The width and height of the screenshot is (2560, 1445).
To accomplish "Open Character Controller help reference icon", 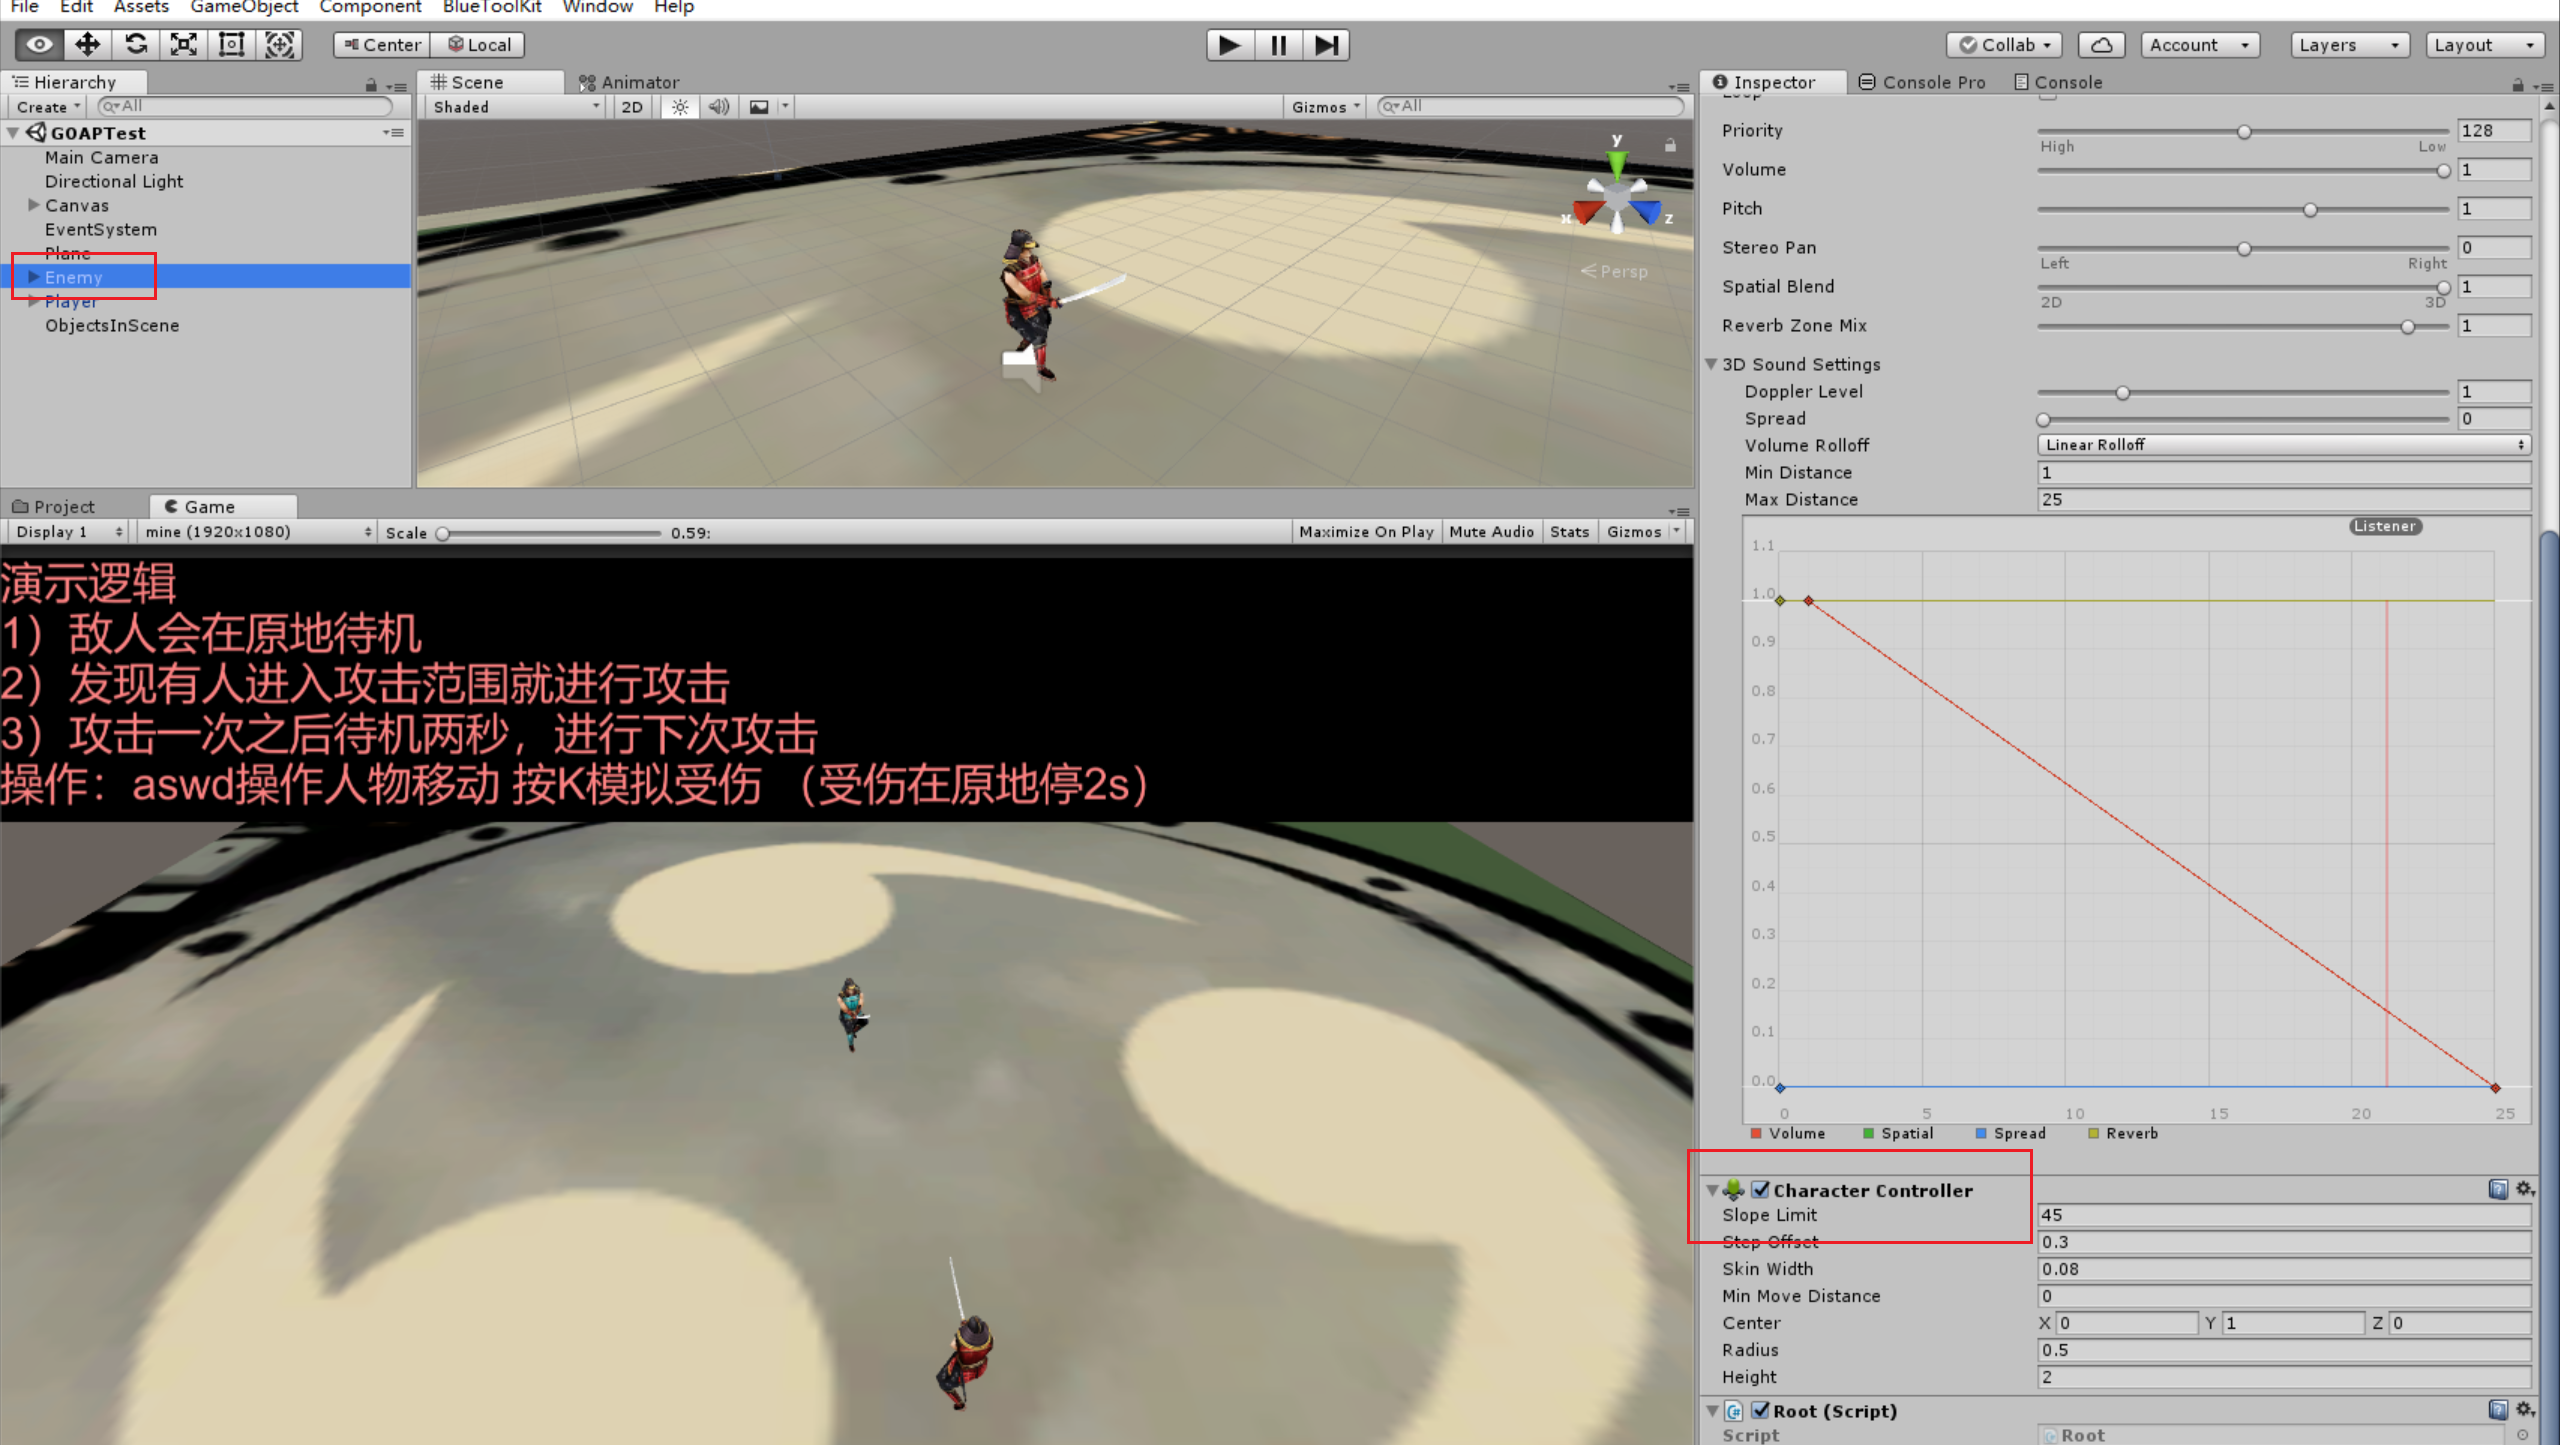I will tap(2498, 1189).
